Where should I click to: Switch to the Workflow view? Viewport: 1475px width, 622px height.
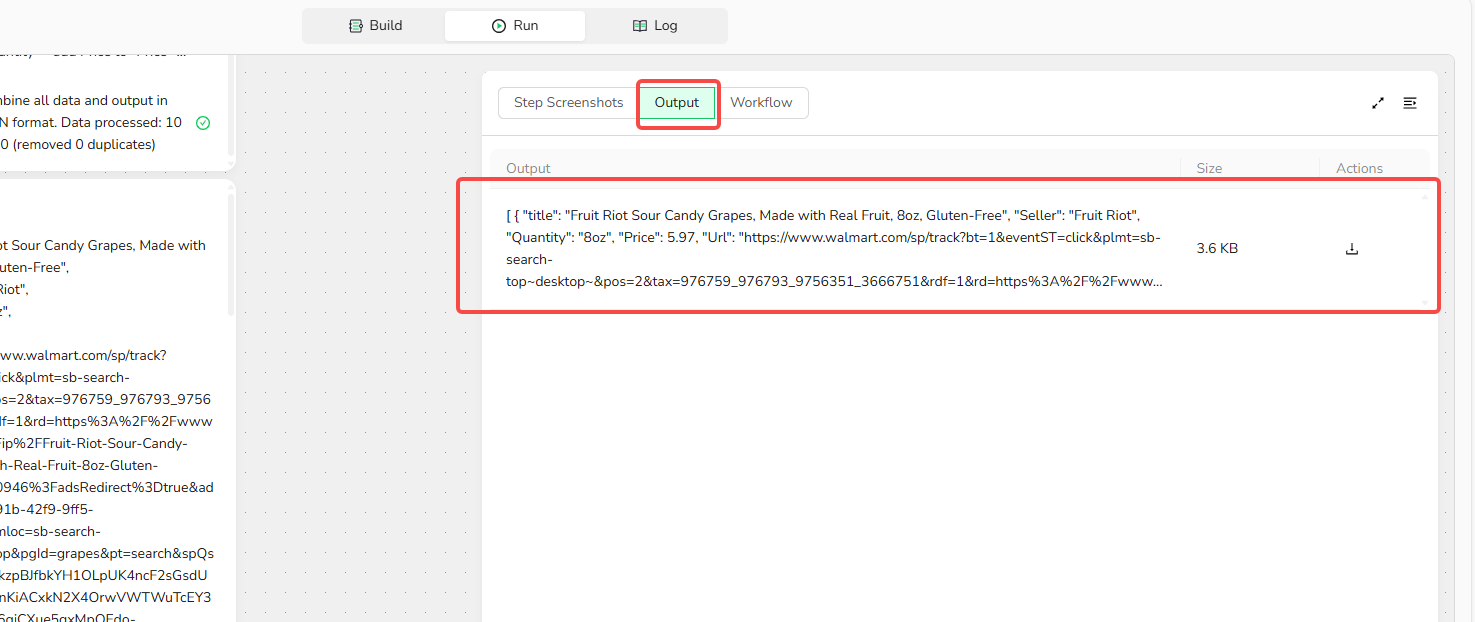tap(761, 103)
